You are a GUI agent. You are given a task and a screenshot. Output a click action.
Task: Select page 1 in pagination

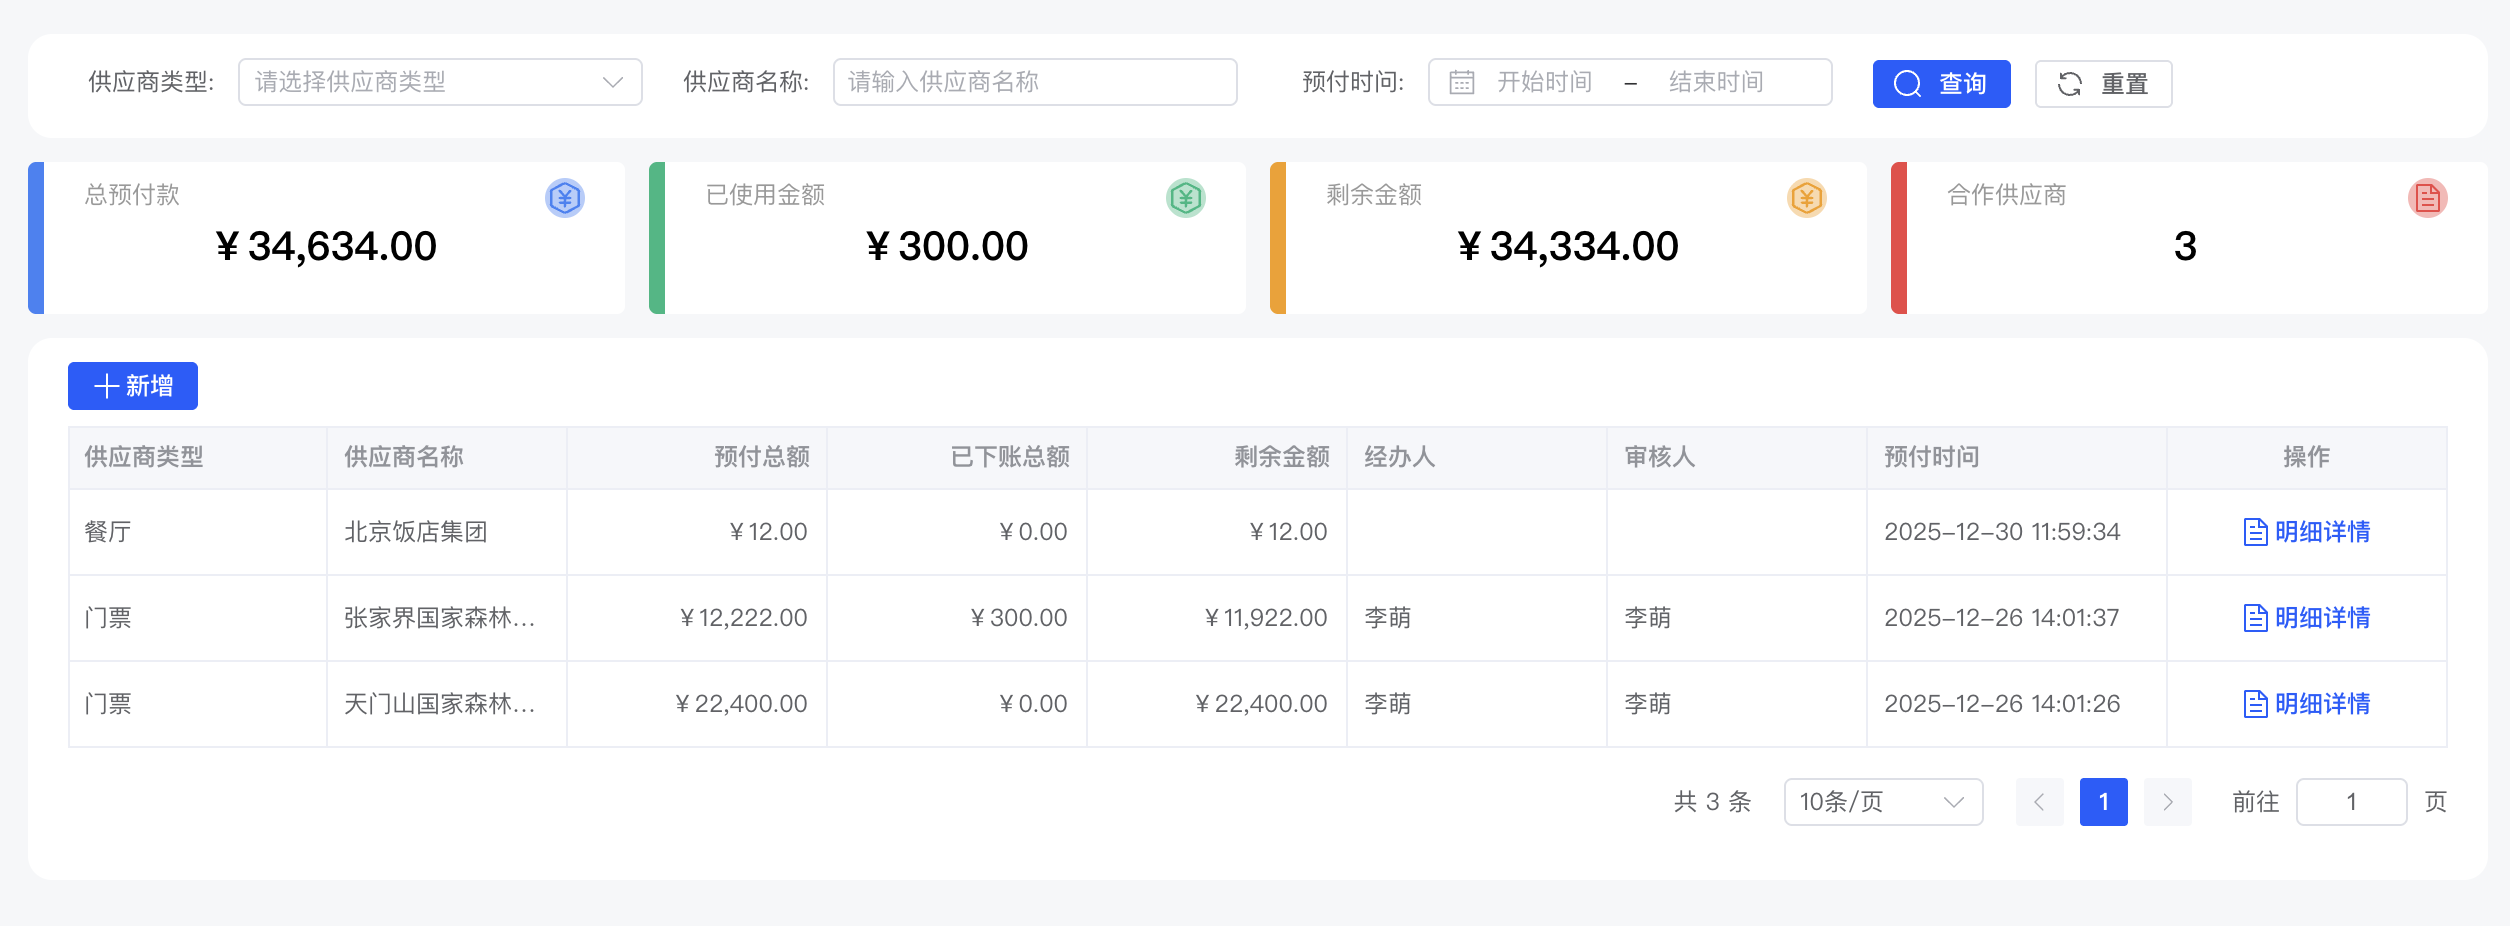[2104, 801]
